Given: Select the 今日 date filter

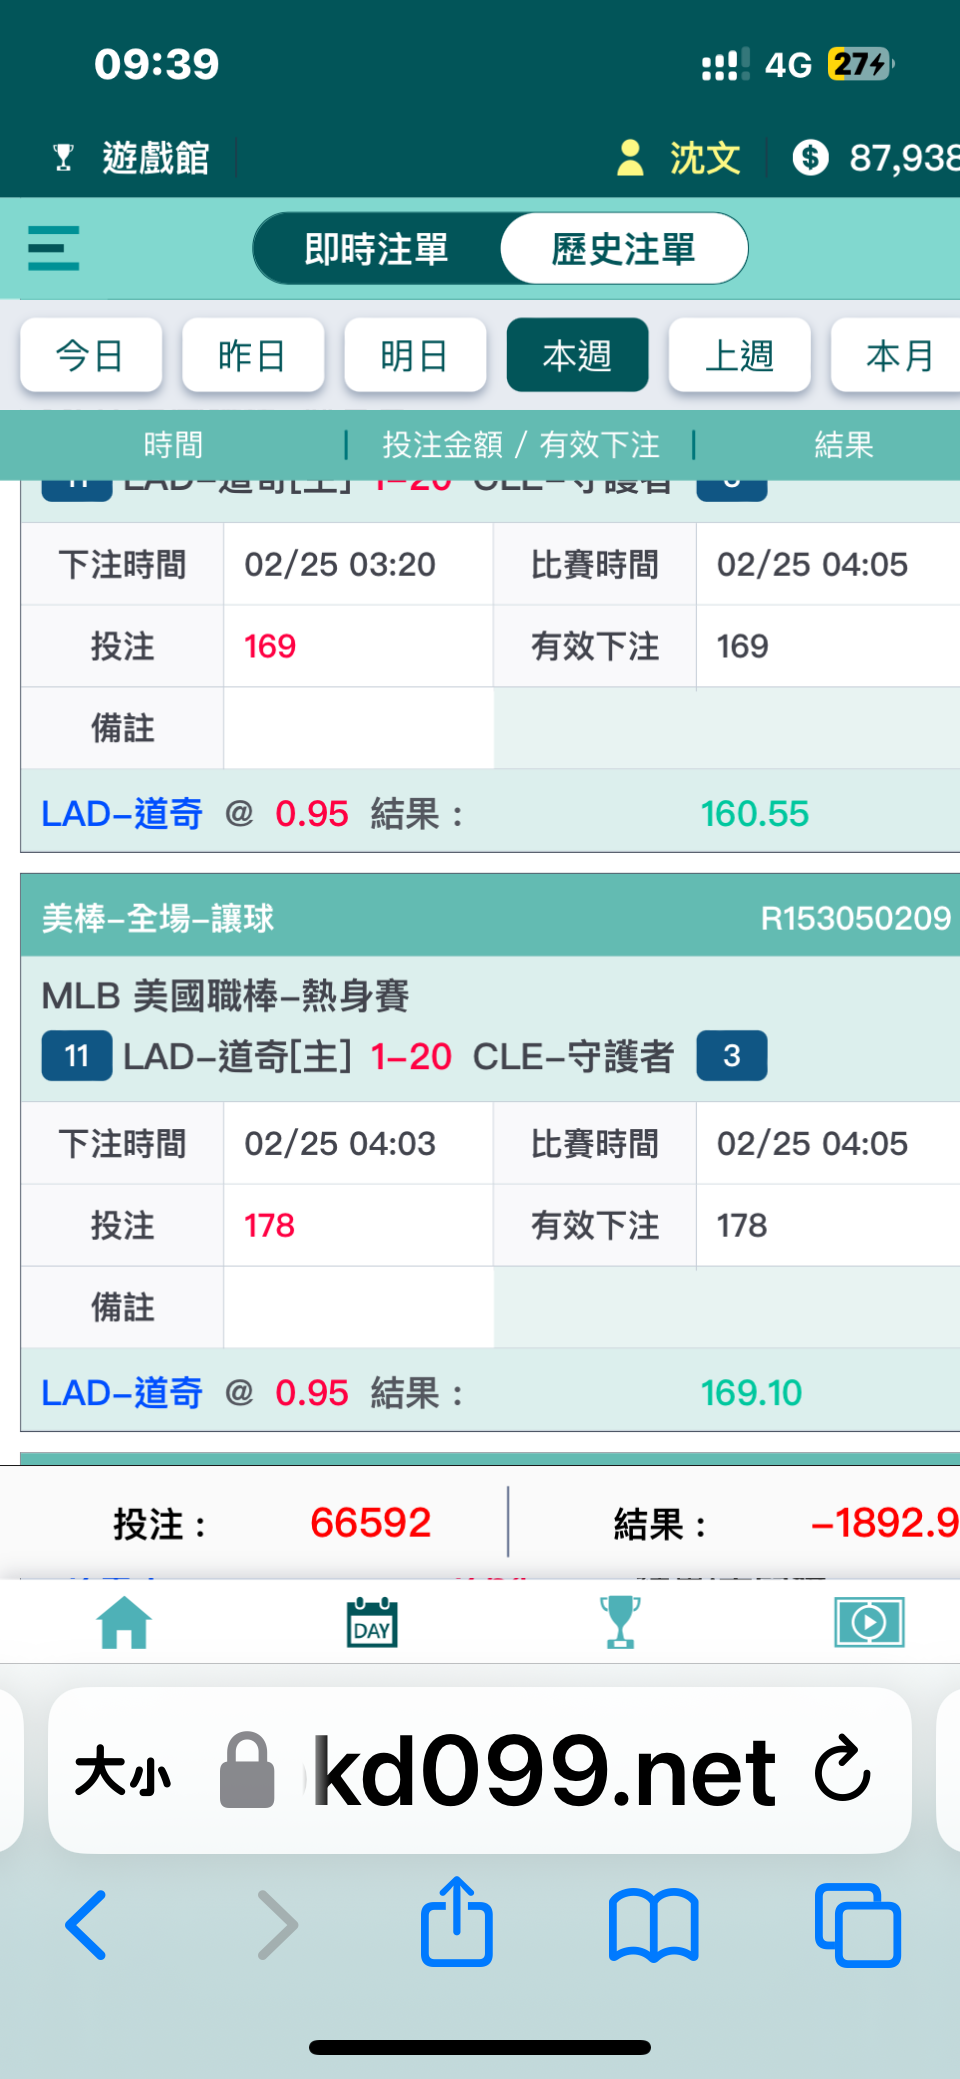Looking at the screenshot, I should tap(90, 355).
